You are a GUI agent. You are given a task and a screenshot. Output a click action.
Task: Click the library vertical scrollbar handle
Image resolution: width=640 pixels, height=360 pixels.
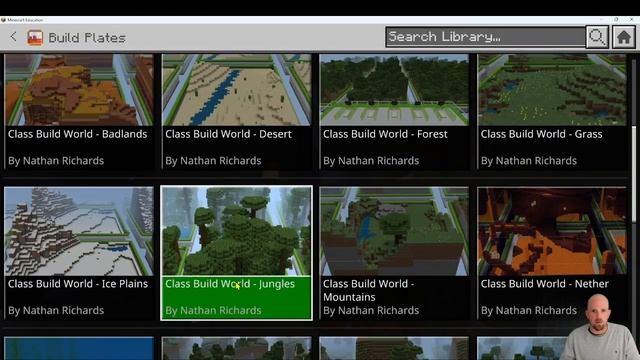pos(634,175)
